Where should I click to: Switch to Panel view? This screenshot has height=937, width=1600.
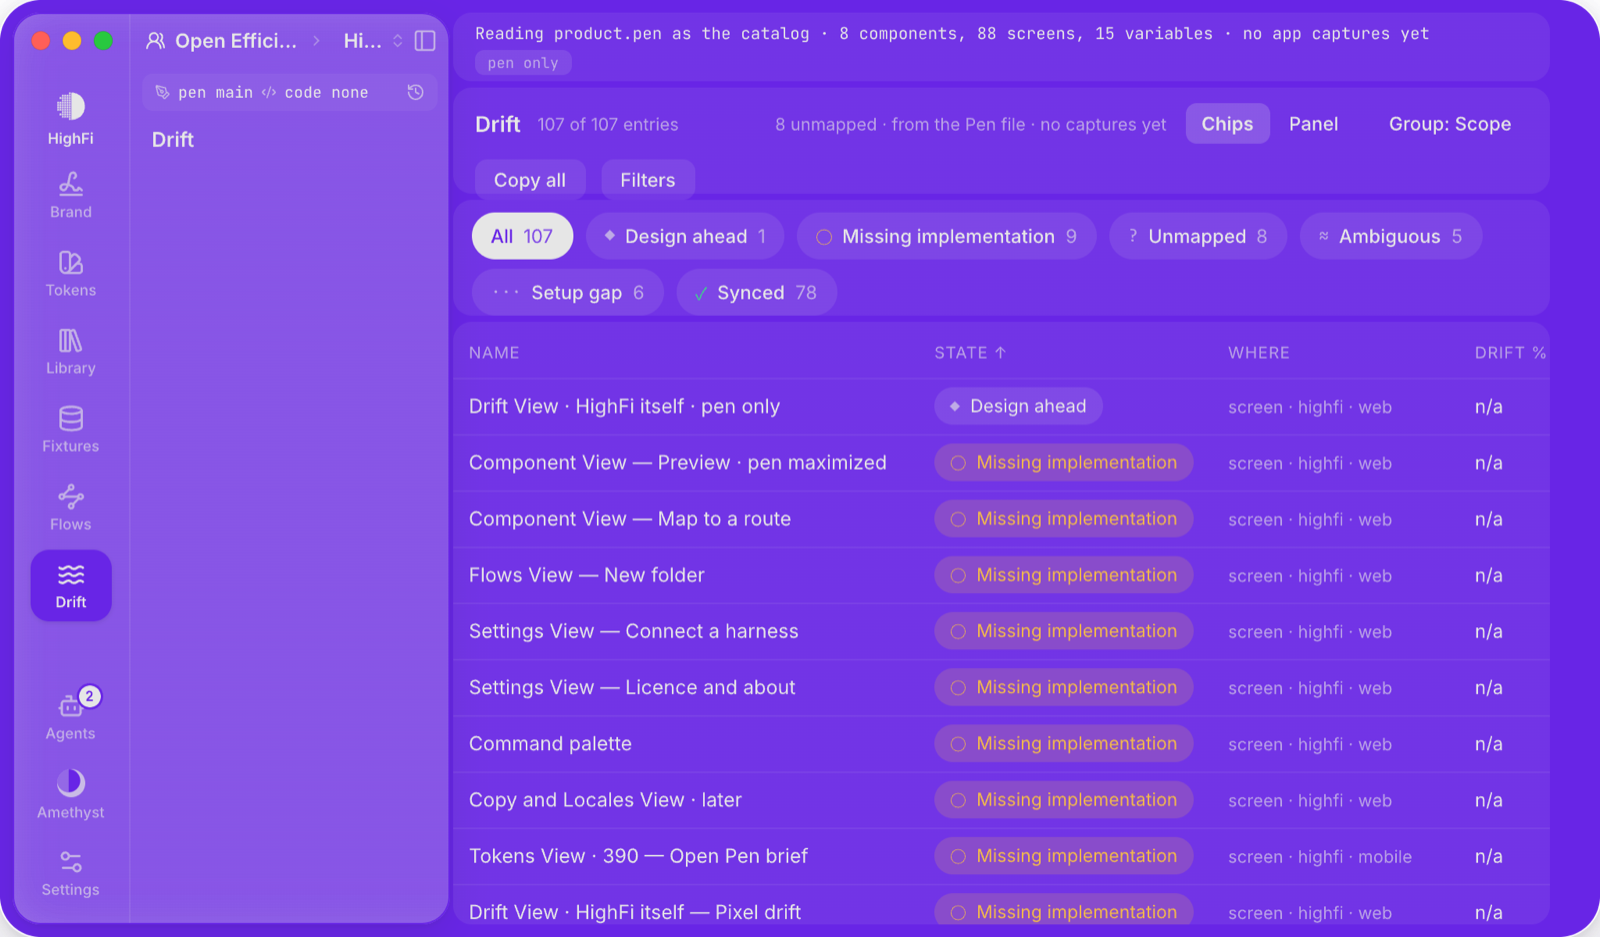1313,124
